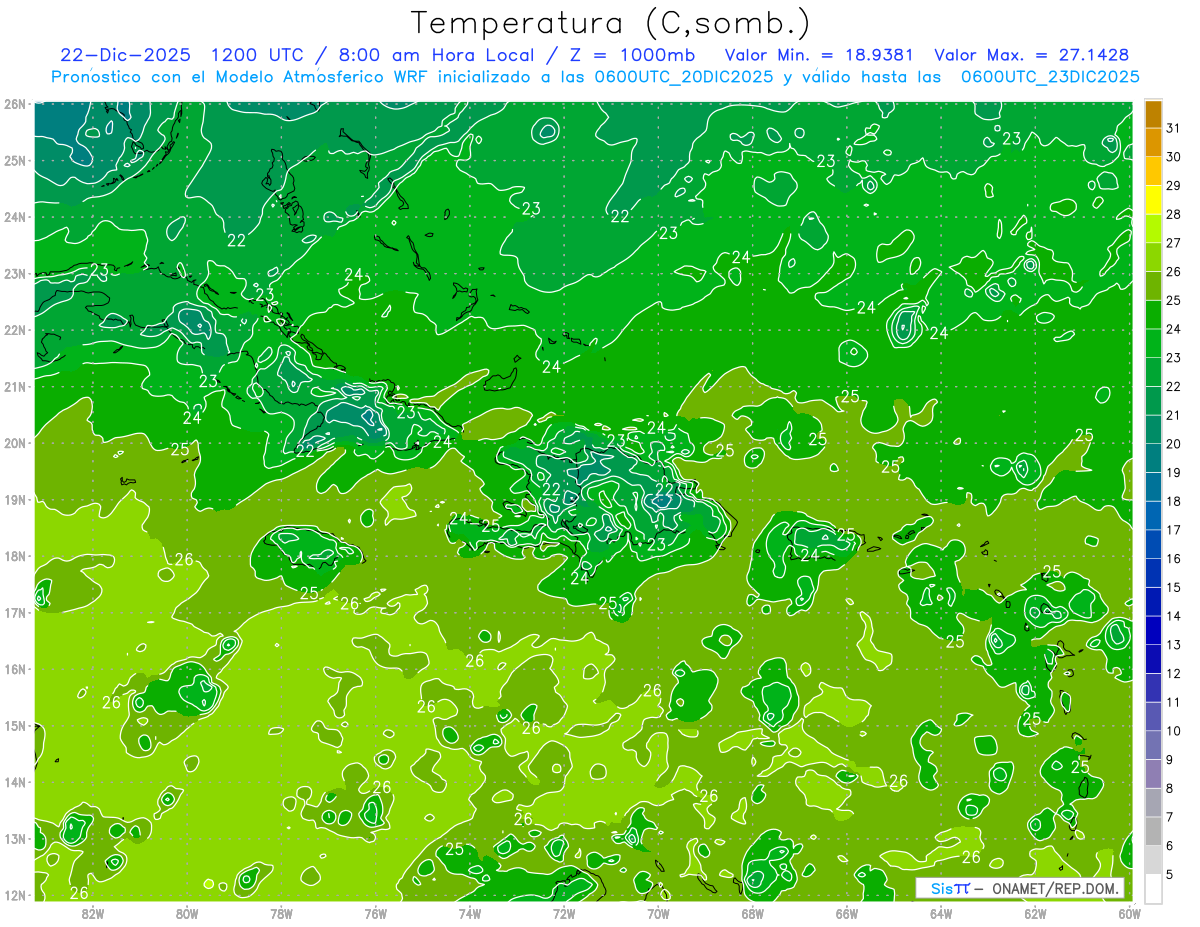This screenshot has height=927, width=1200.
Task: Click the legend value '11'
Action: (1174, 702)
